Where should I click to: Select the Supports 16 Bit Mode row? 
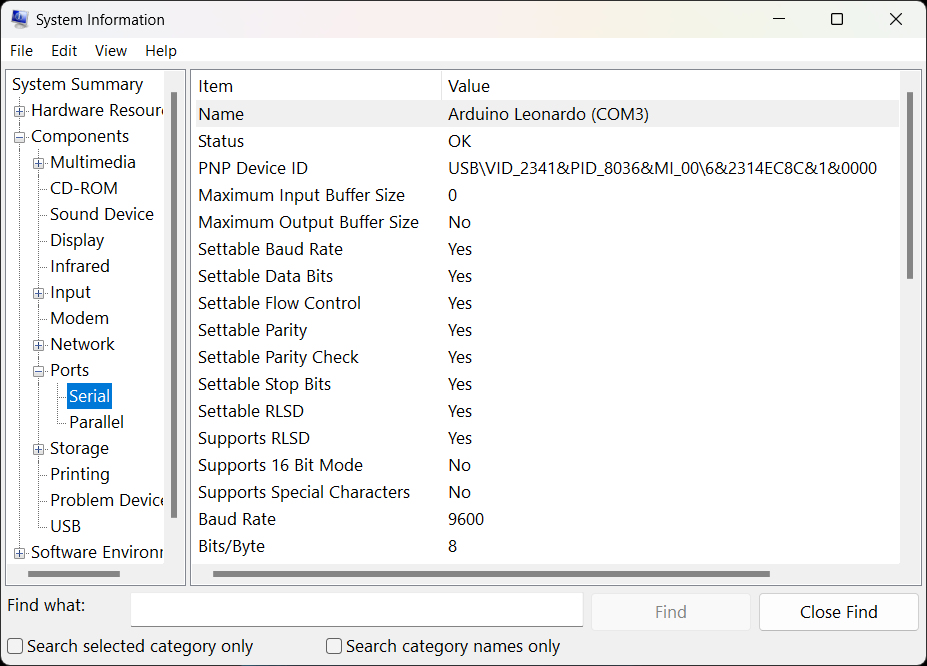547,465
